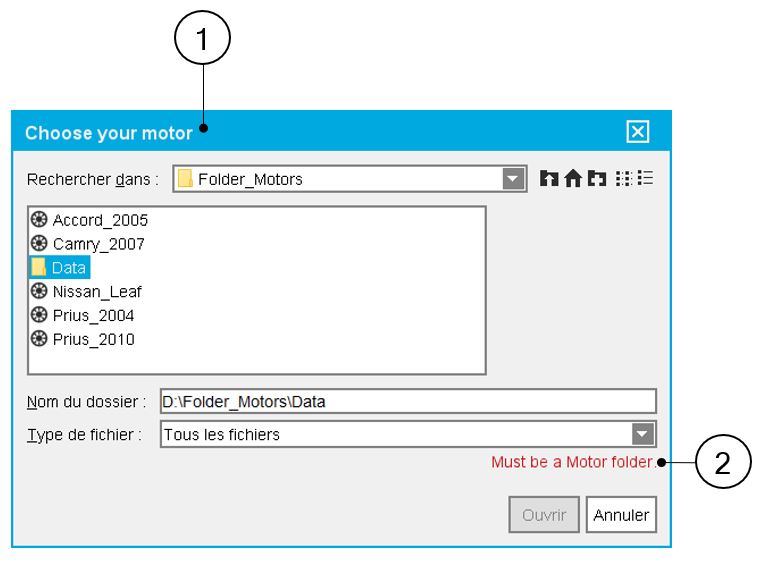The image size is (763, 567).
Task: Click the Folder_Motors text in location box
Action: coord(250,180)
